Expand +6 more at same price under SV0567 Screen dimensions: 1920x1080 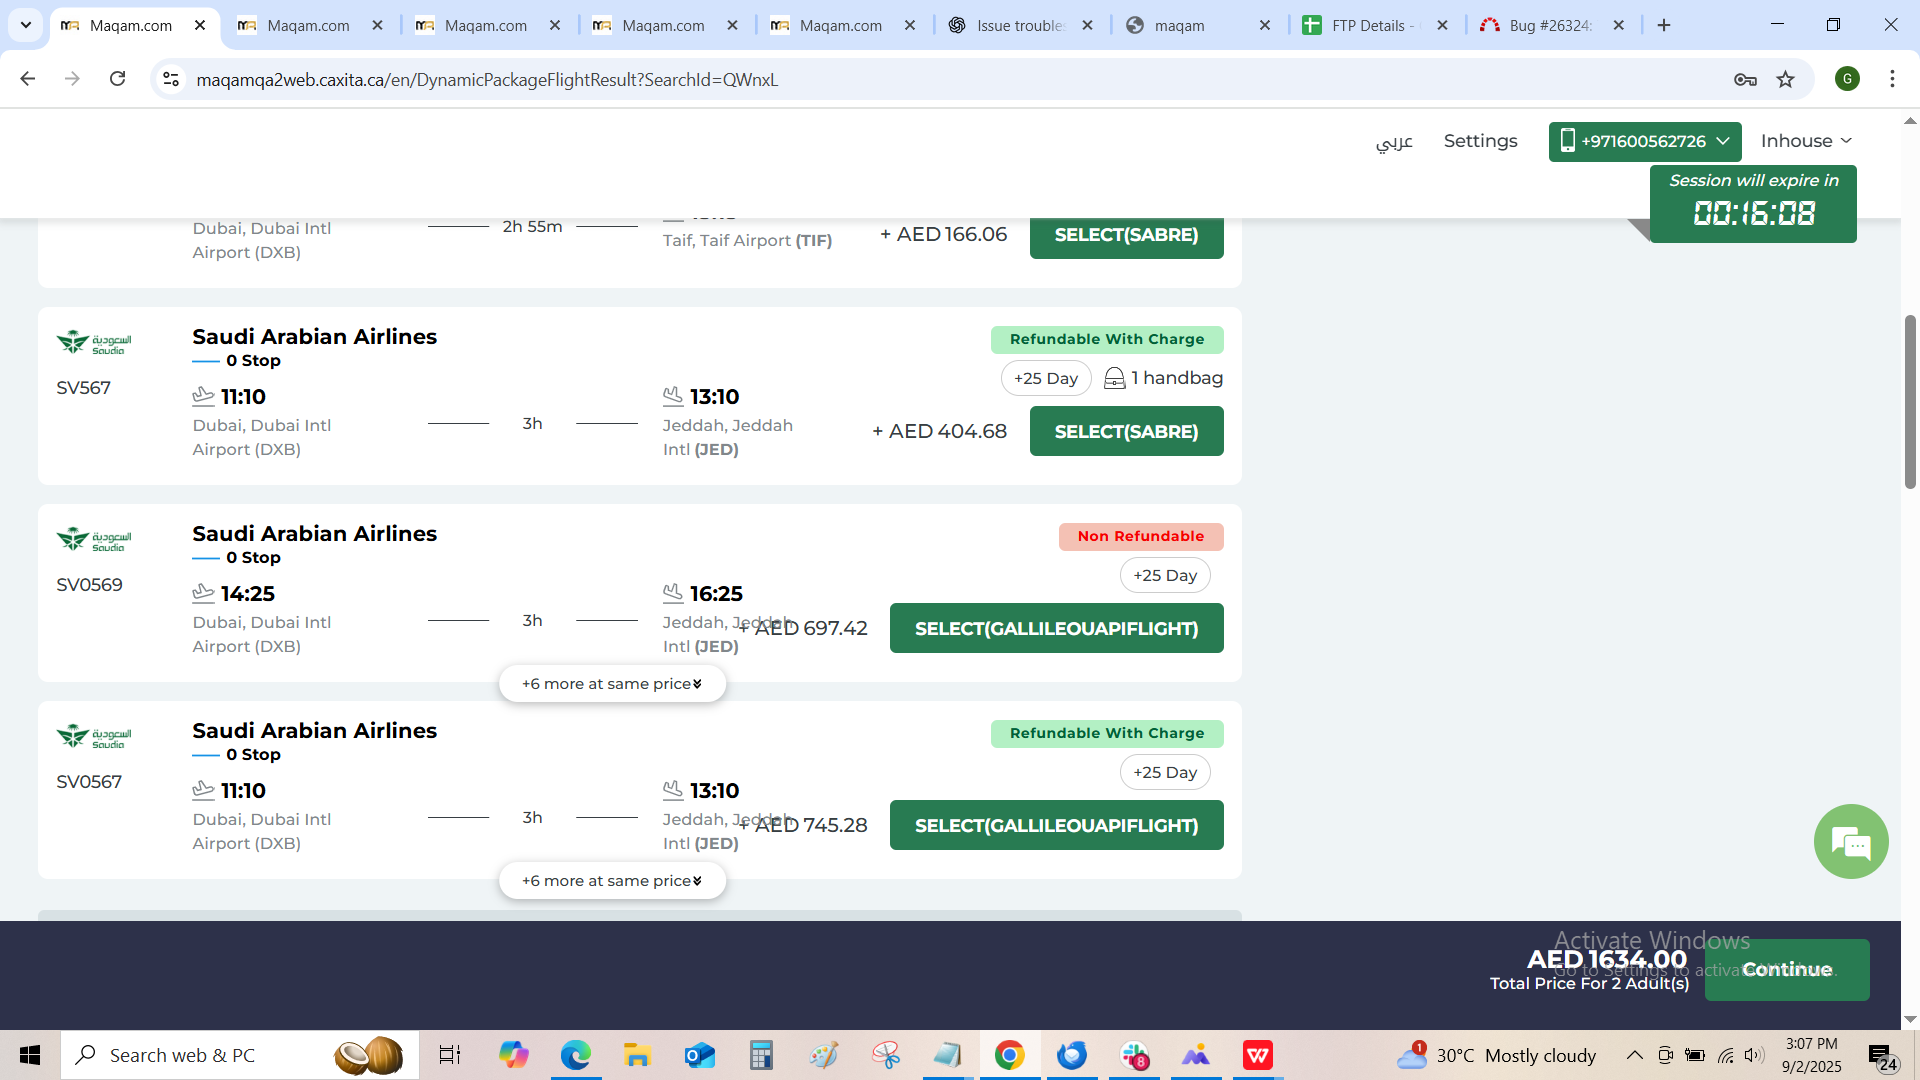612,881
